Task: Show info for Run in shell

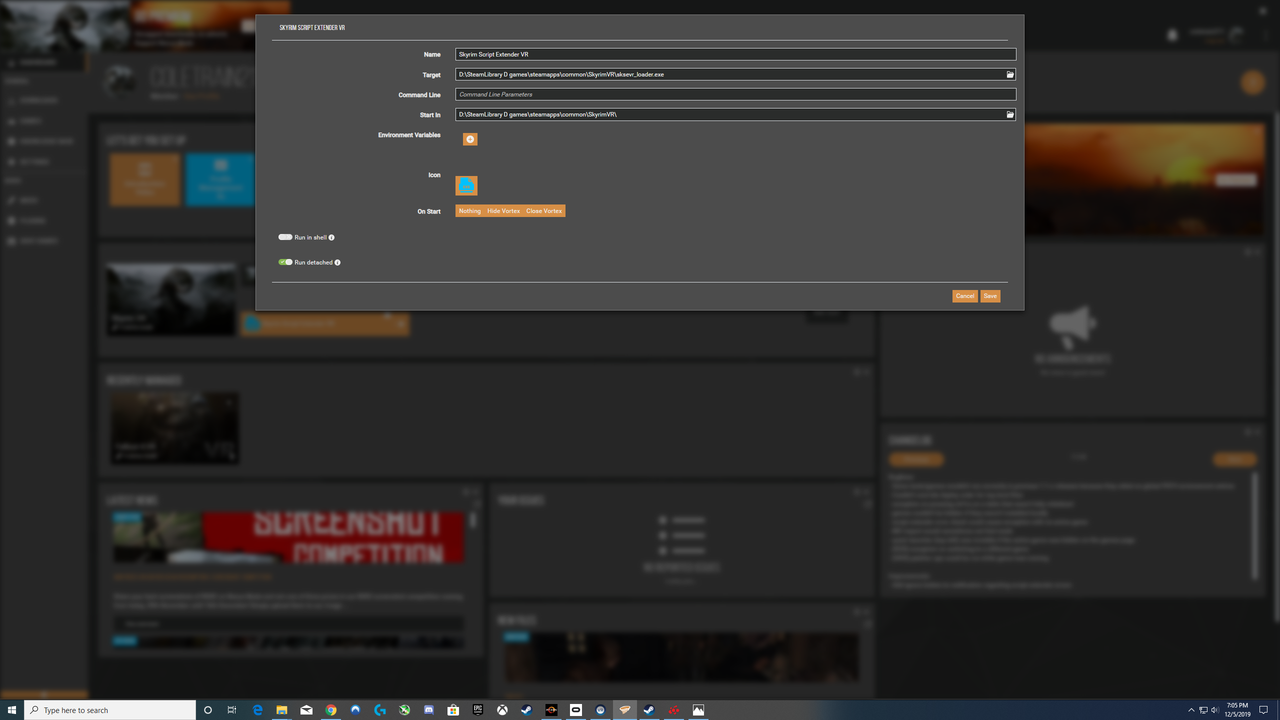Action: pos(332,238)
